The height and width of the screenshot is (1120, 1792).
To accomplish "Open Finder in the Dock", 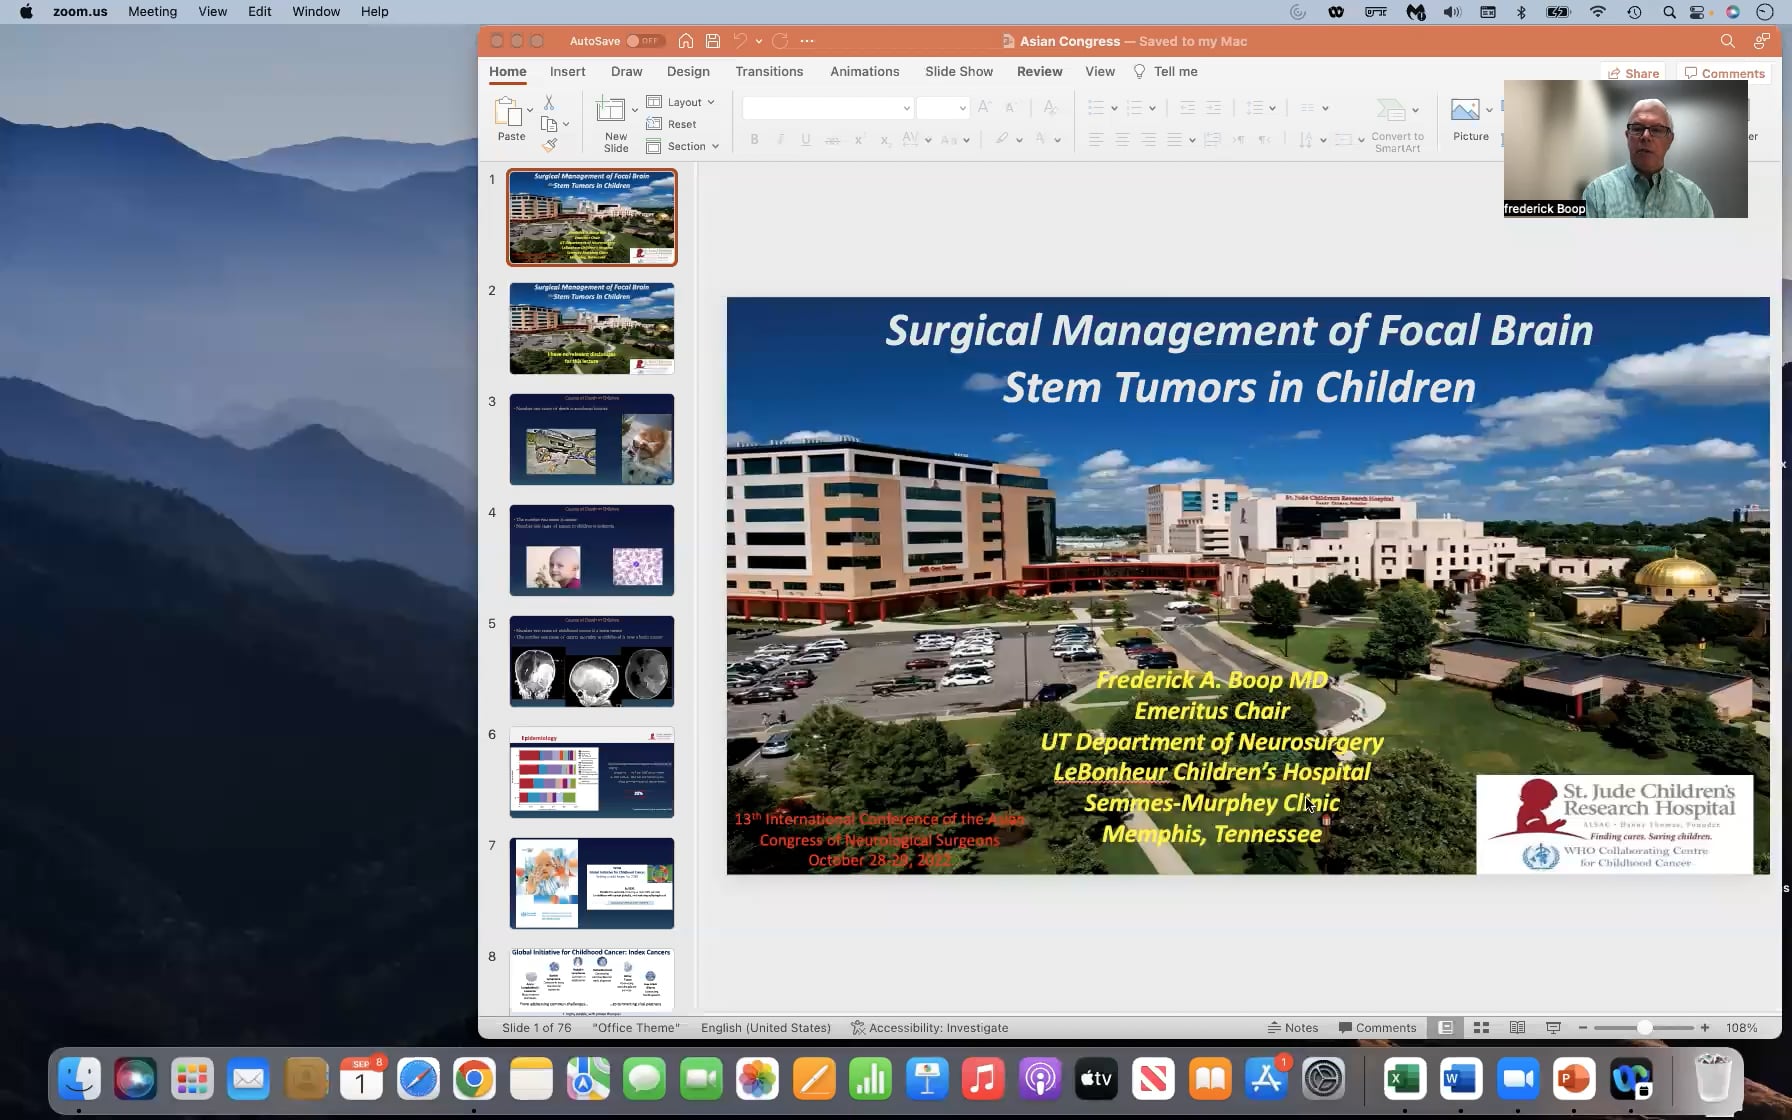I will point(79,1079).
